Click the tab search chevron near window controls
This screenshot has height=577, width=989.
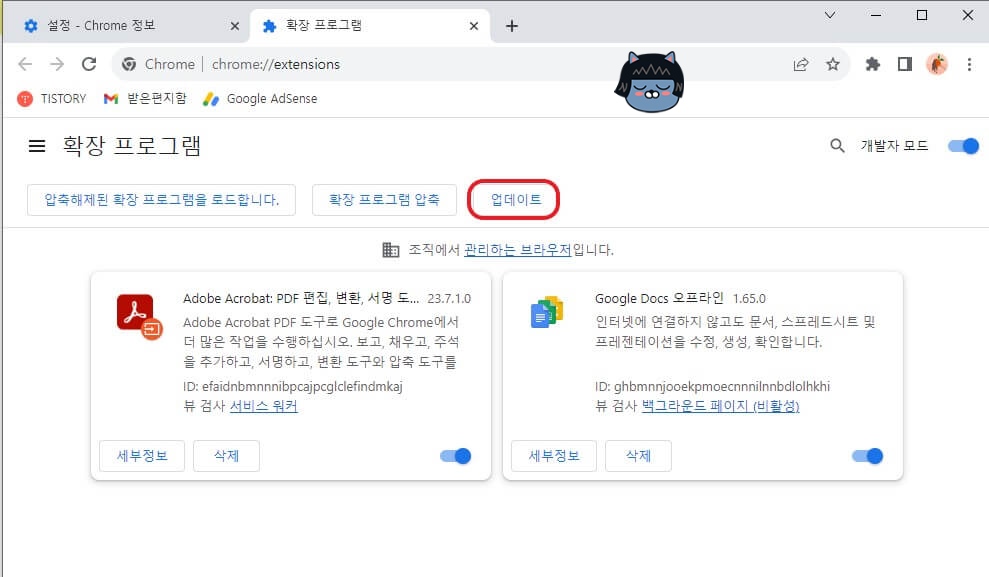coord(830,15)
